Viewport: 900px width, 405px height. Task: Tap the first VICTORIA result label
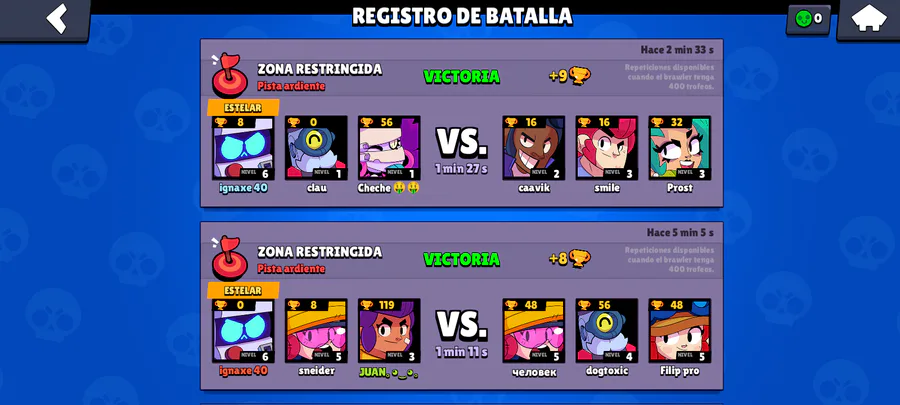tap(461, 76)
